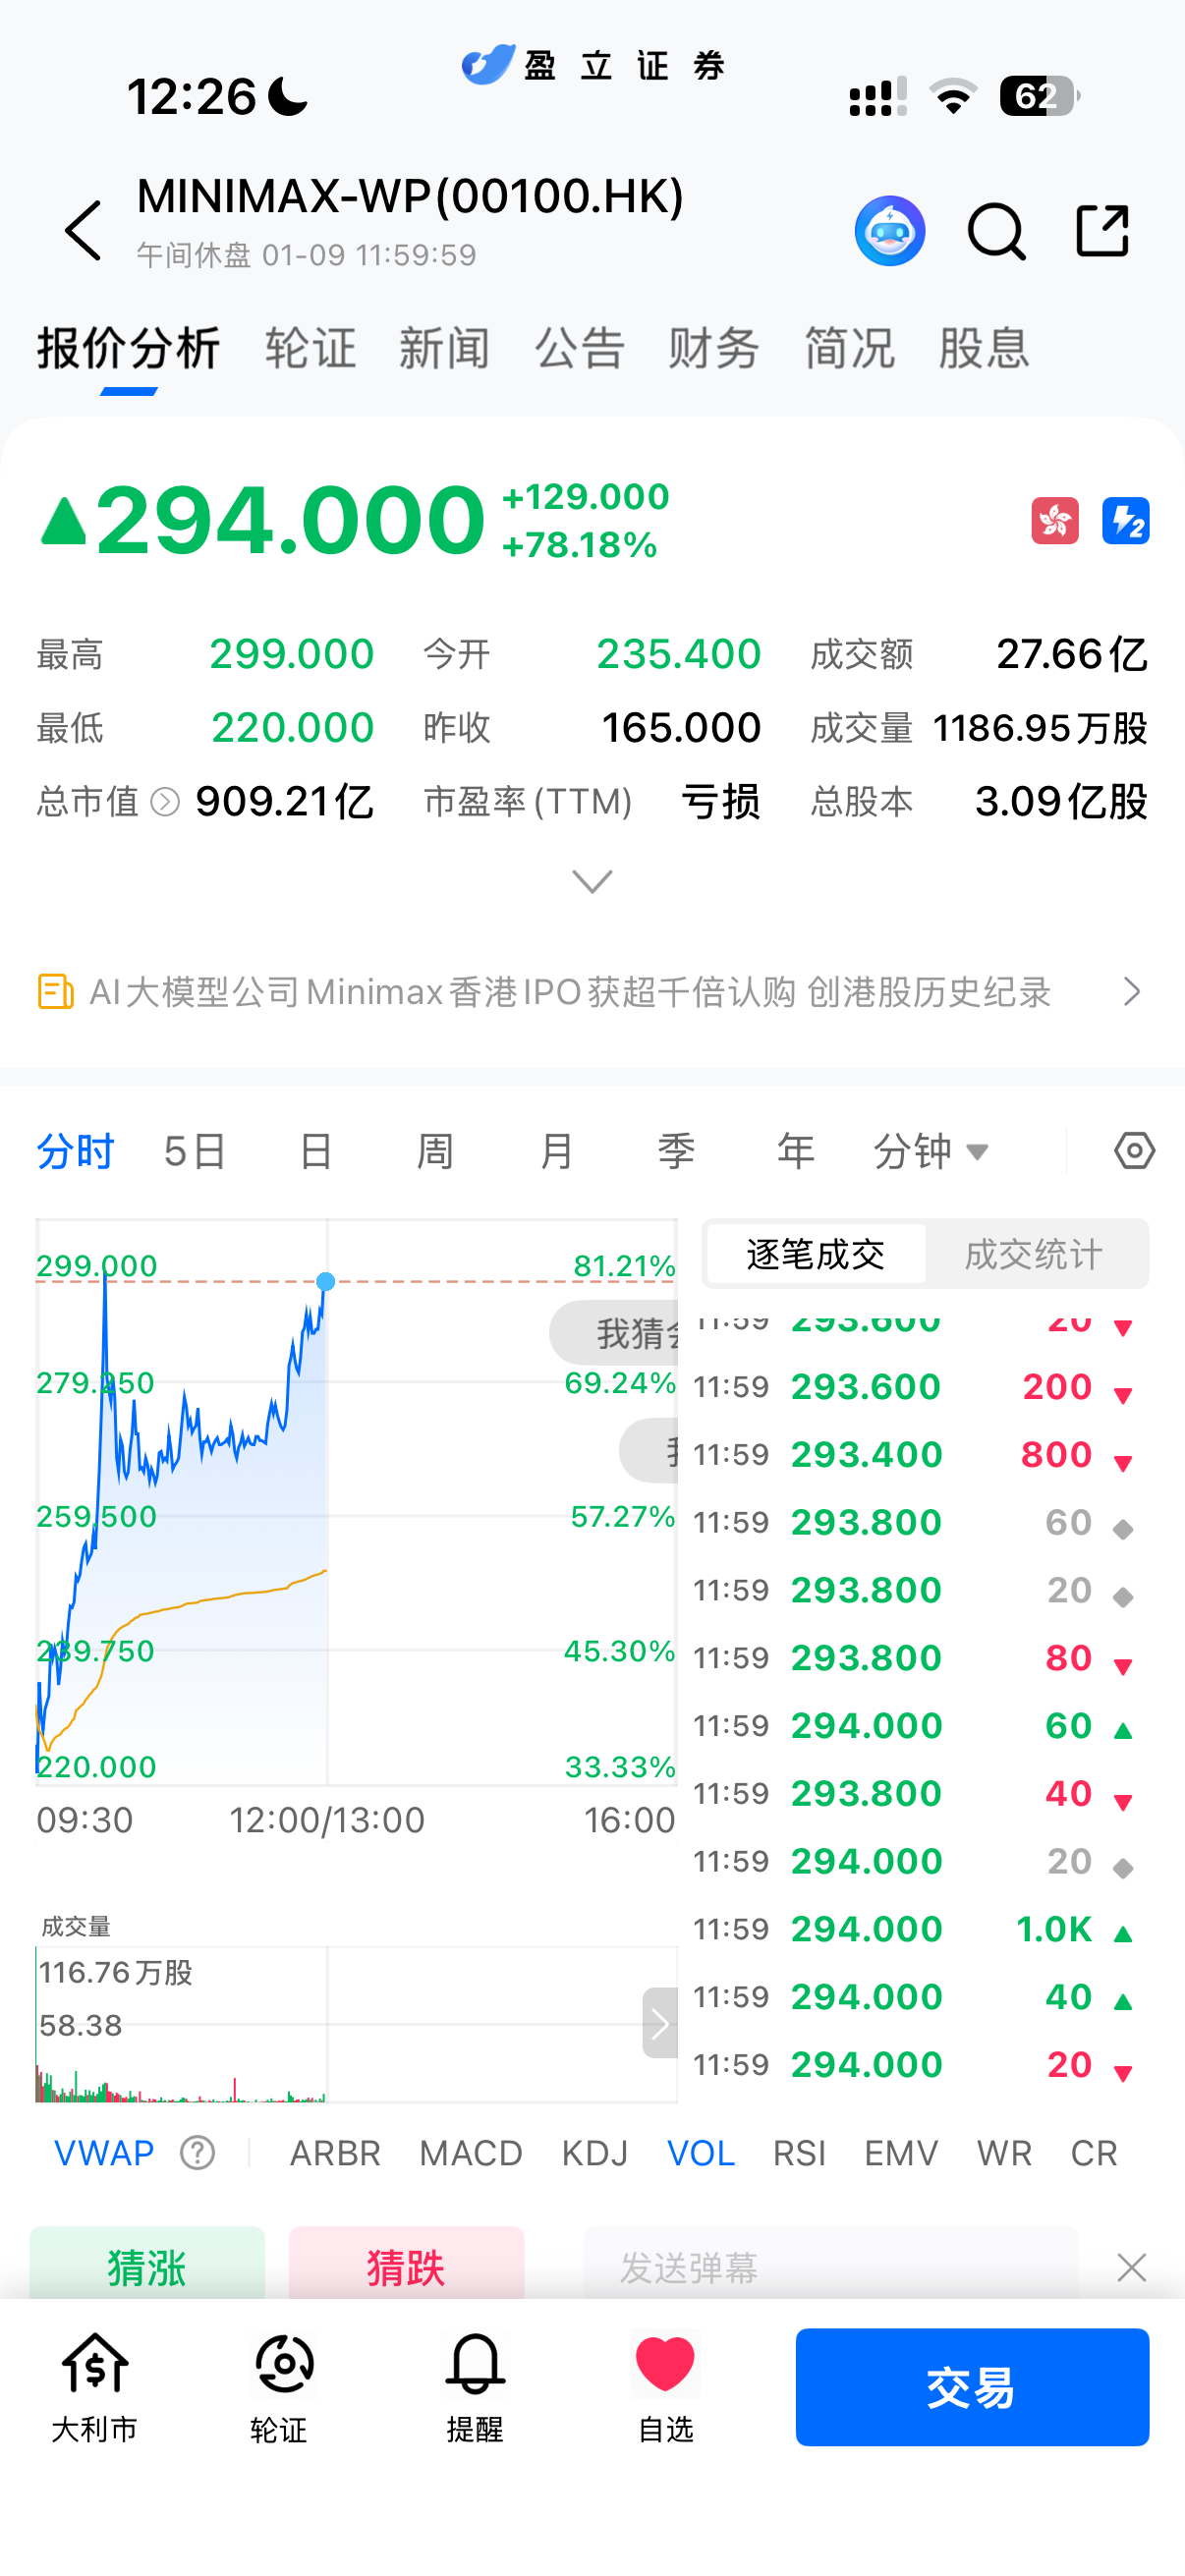Tap the 200 volume trade row at 293.600
The image size is (1185, 2576).
pos(915,1387)
